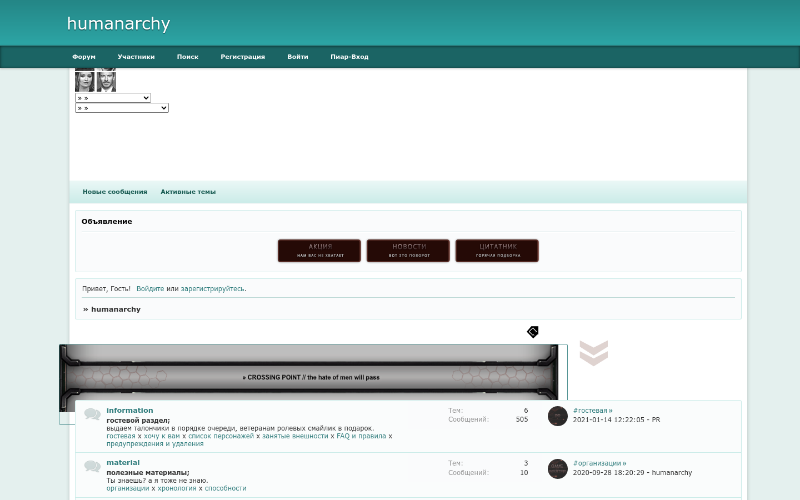Click the material forum speech bubble icon
Viewport: 800px width, 500px height.
tap(92, 466)
